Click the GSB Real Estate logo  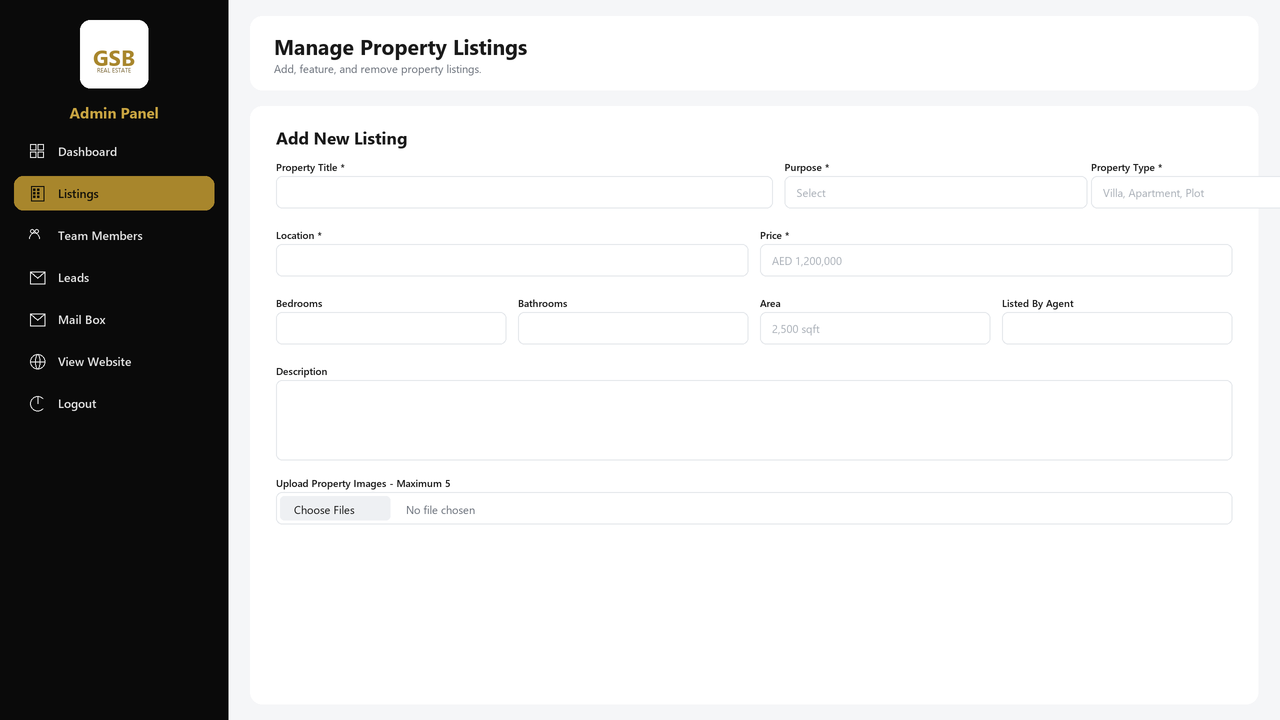(114, 54)
